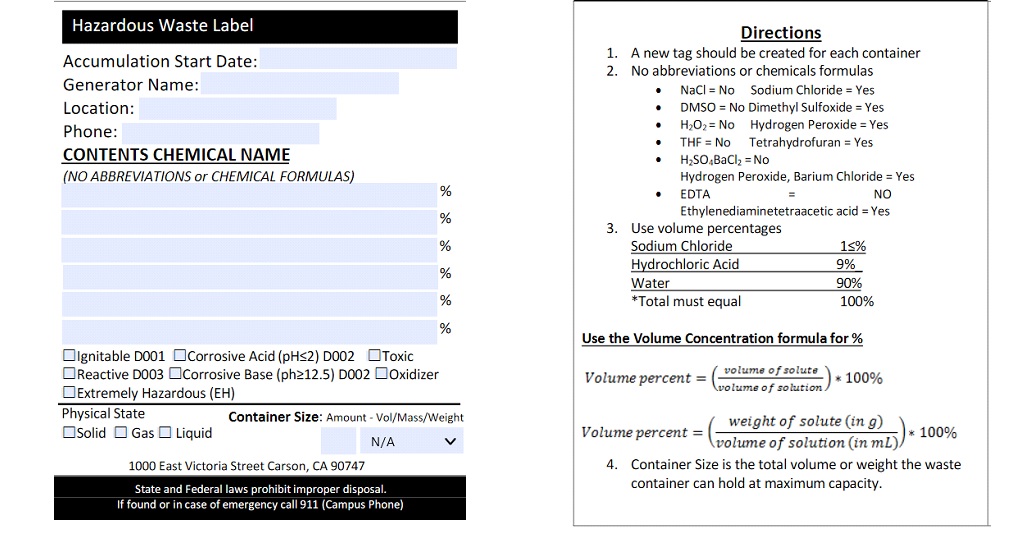
Task: Tick the Toxic checkbox
Action: click(x=374, y=355)
